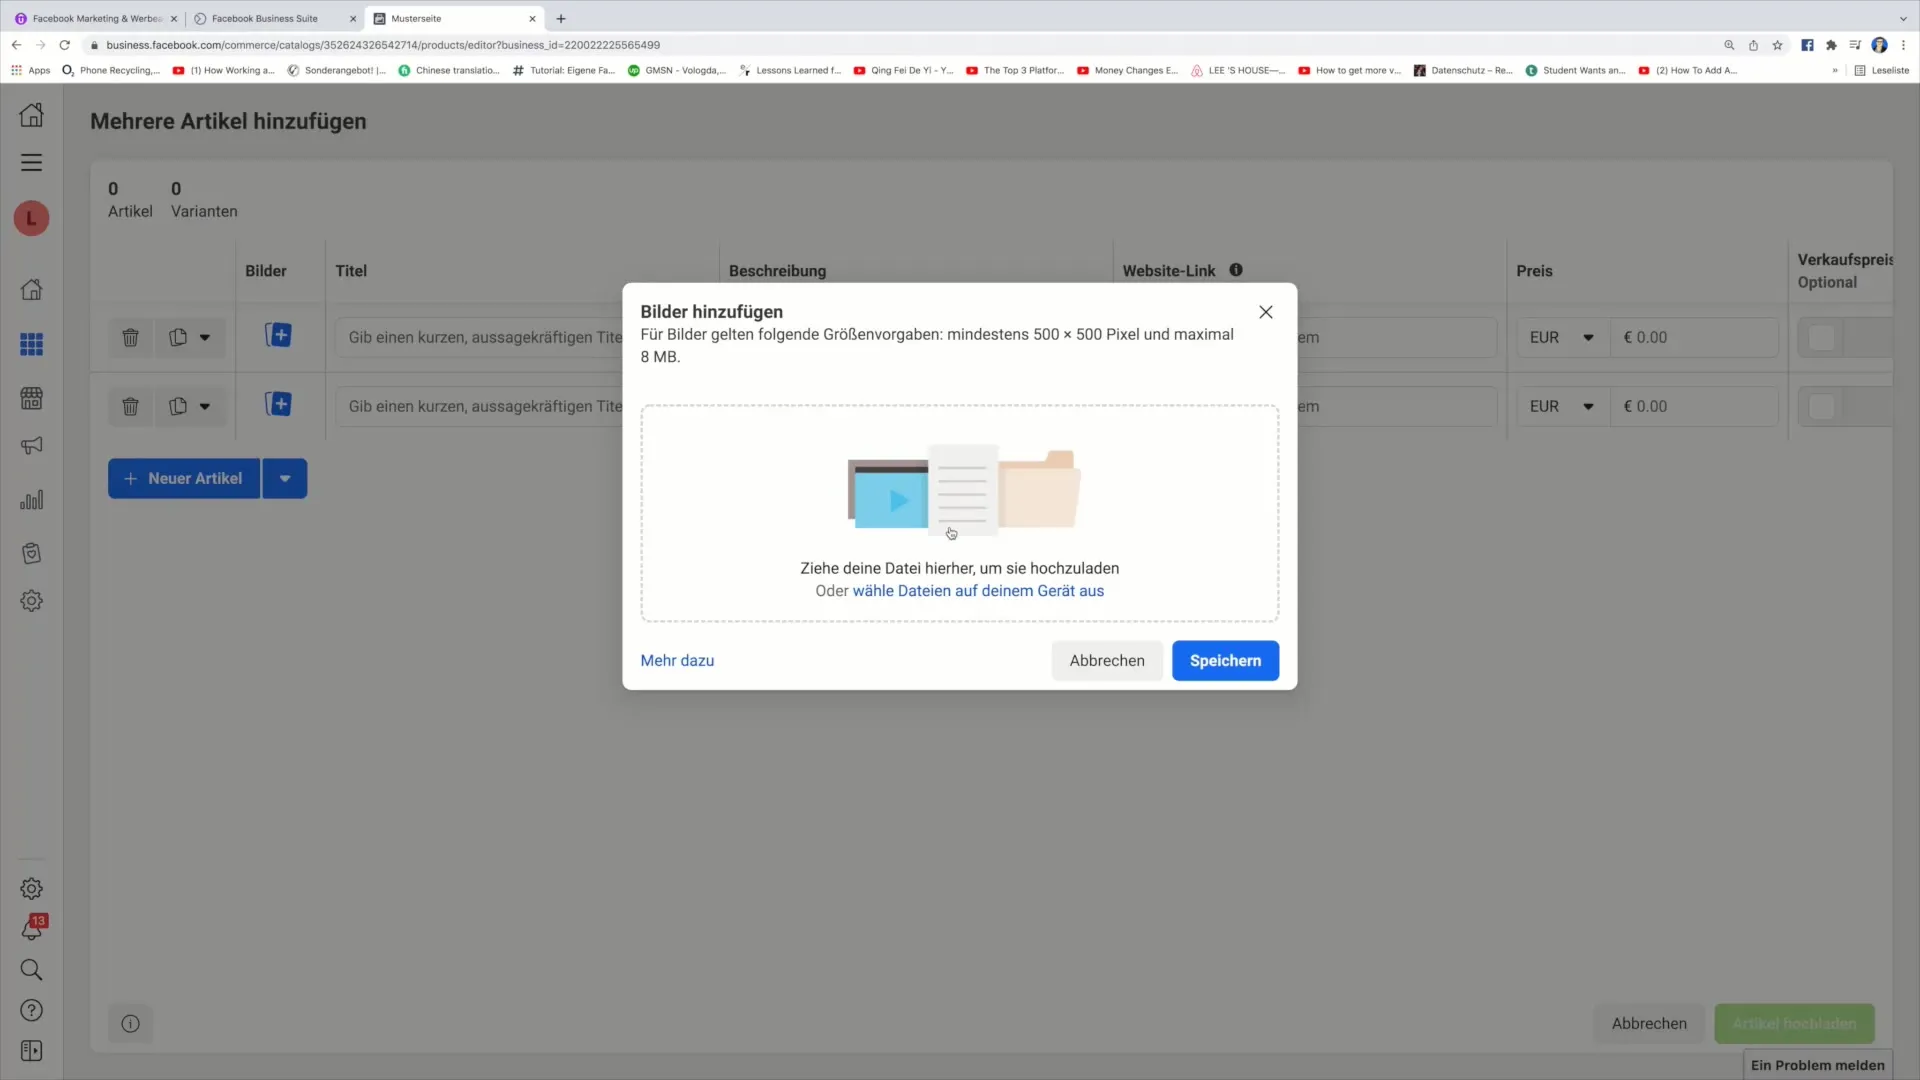Open the Chrome extensions puzzle icon
The image size is (1920, 1080).
pos(1831,45)
